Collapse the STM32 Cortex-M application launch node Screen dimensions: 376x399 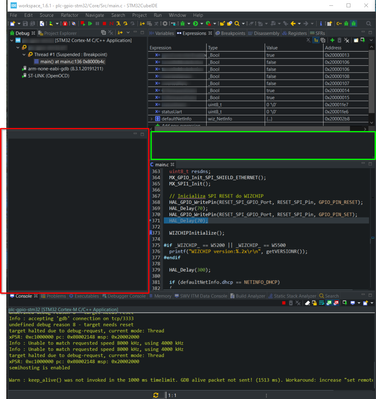(12, 40)
